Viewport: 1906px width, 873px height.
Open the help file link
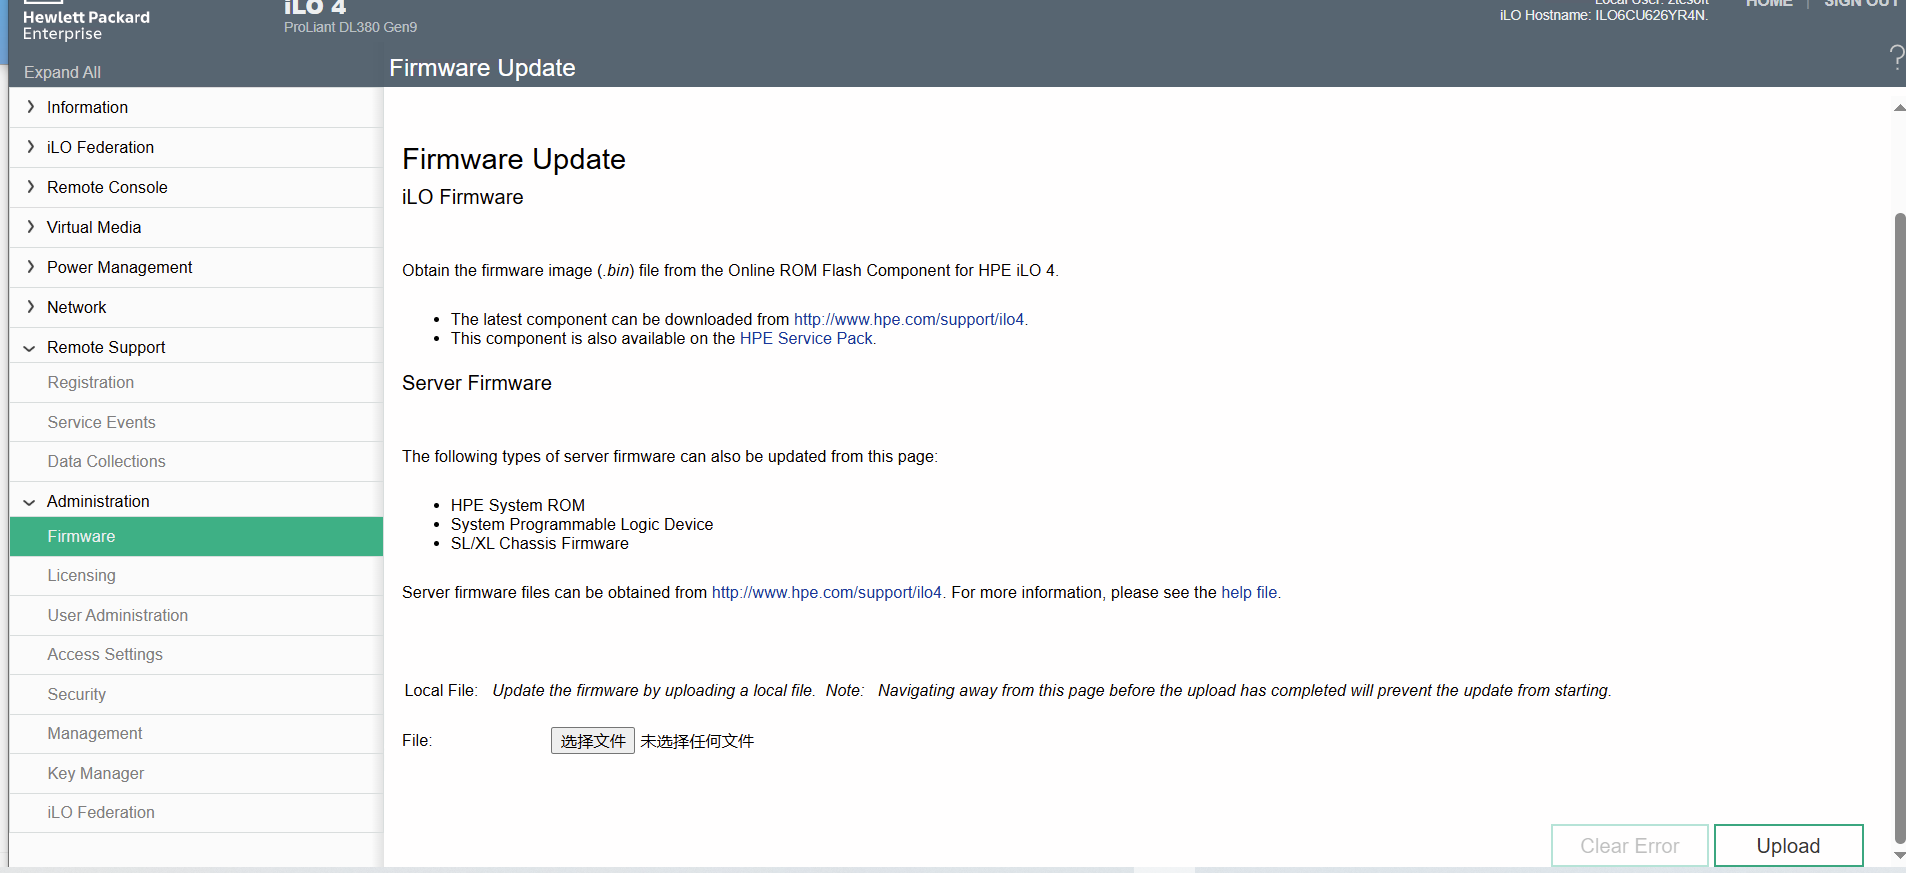click(x=1249, y=593)
